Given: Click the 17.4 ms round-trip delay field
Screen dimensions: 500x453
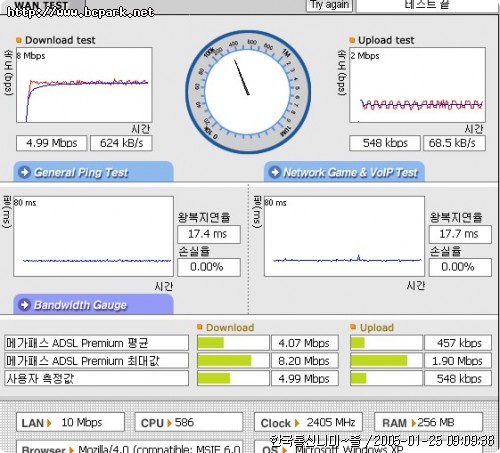Looking at the screenshot, I should point(209,234).
